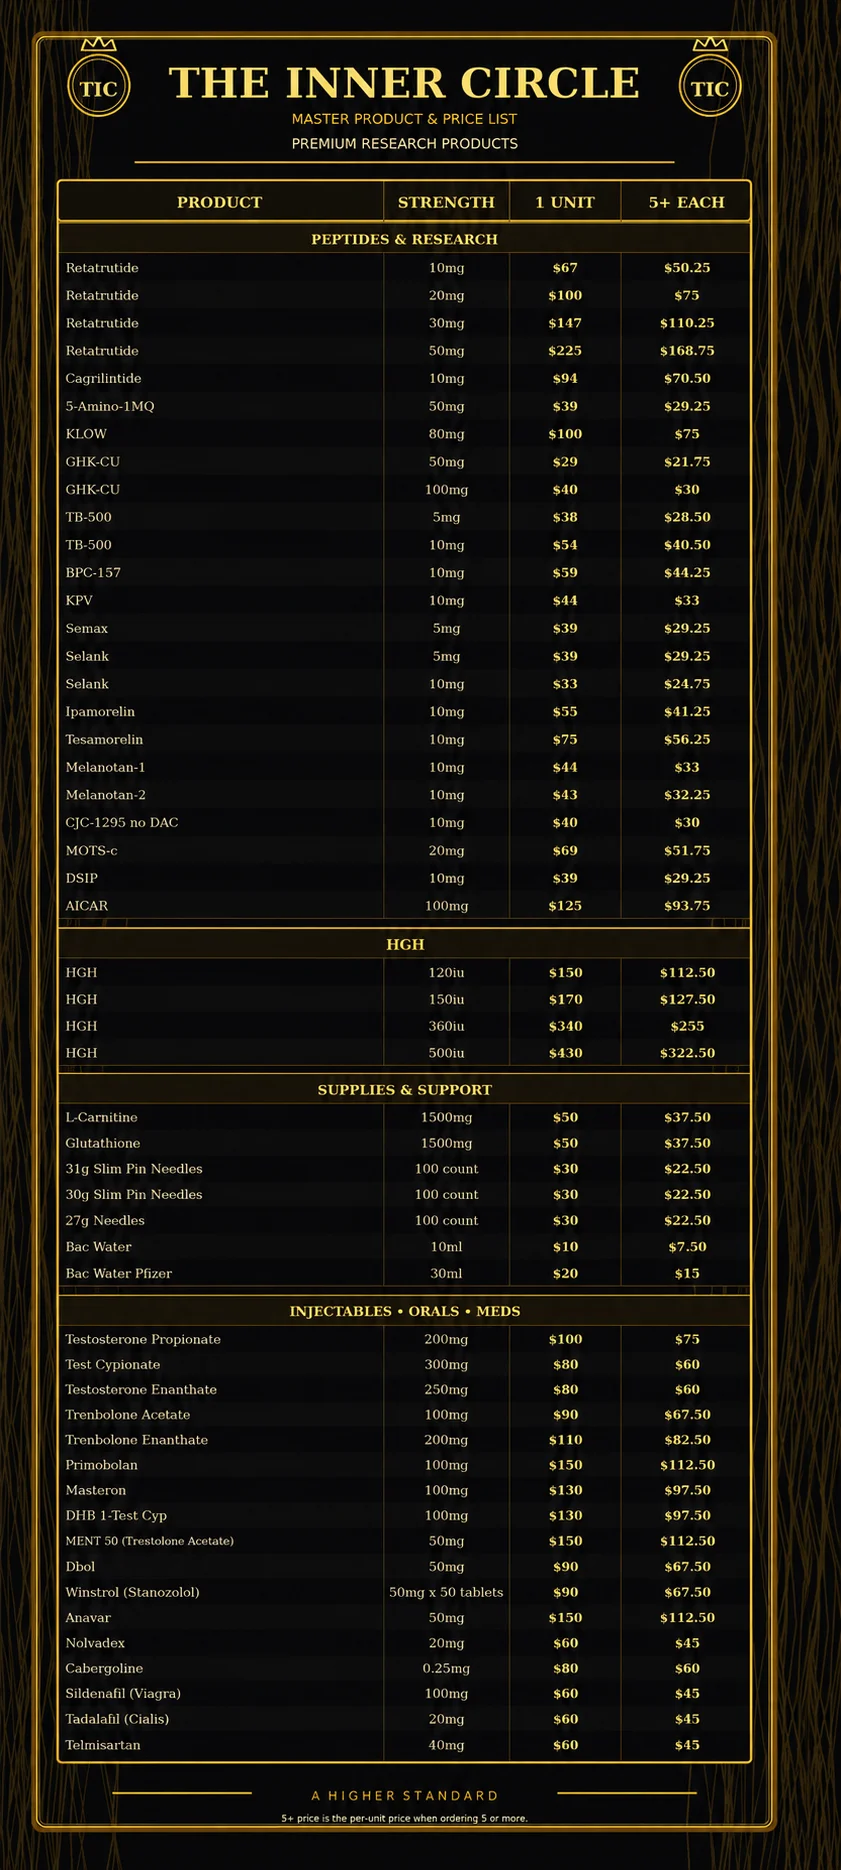This screenshot has width=841, height=1870.
Task: Click the $56.25 price for Tesamorelin
Action: (687, 740)
